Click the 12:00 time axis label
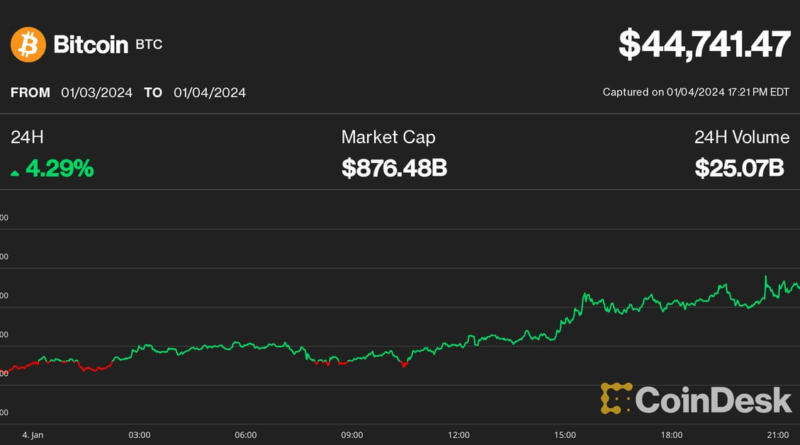800x445 pixels. pos(459,435)
